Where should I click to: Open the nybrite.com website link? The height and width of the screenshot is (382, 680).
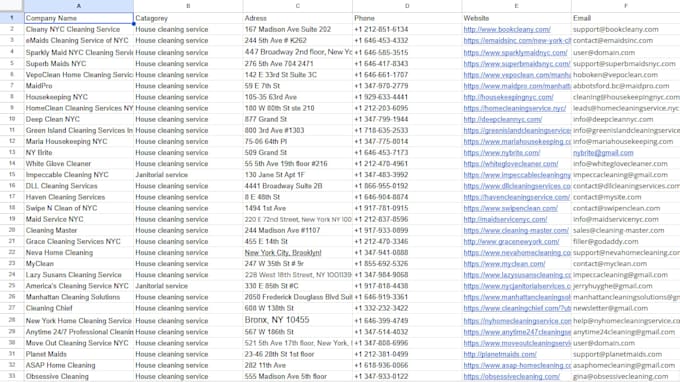click(502, 153)
